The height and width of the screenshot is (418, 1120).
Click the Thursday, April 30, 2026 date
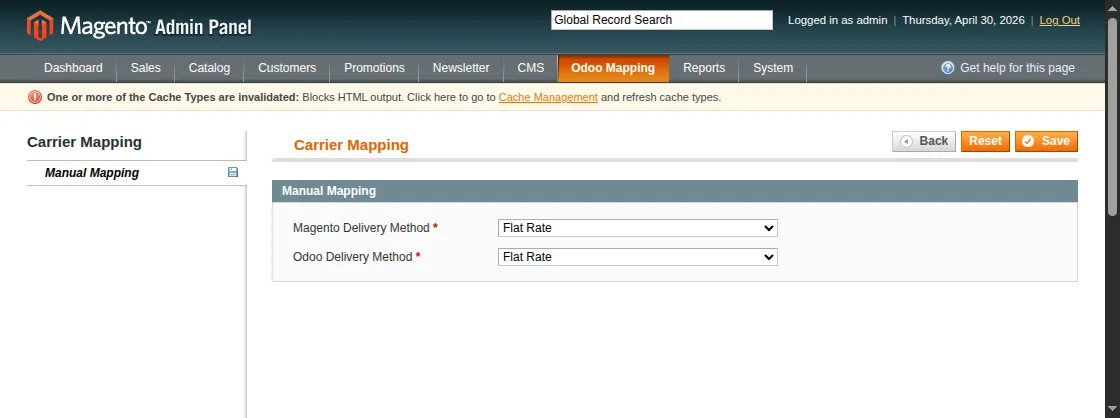click(x=963, y=20)
